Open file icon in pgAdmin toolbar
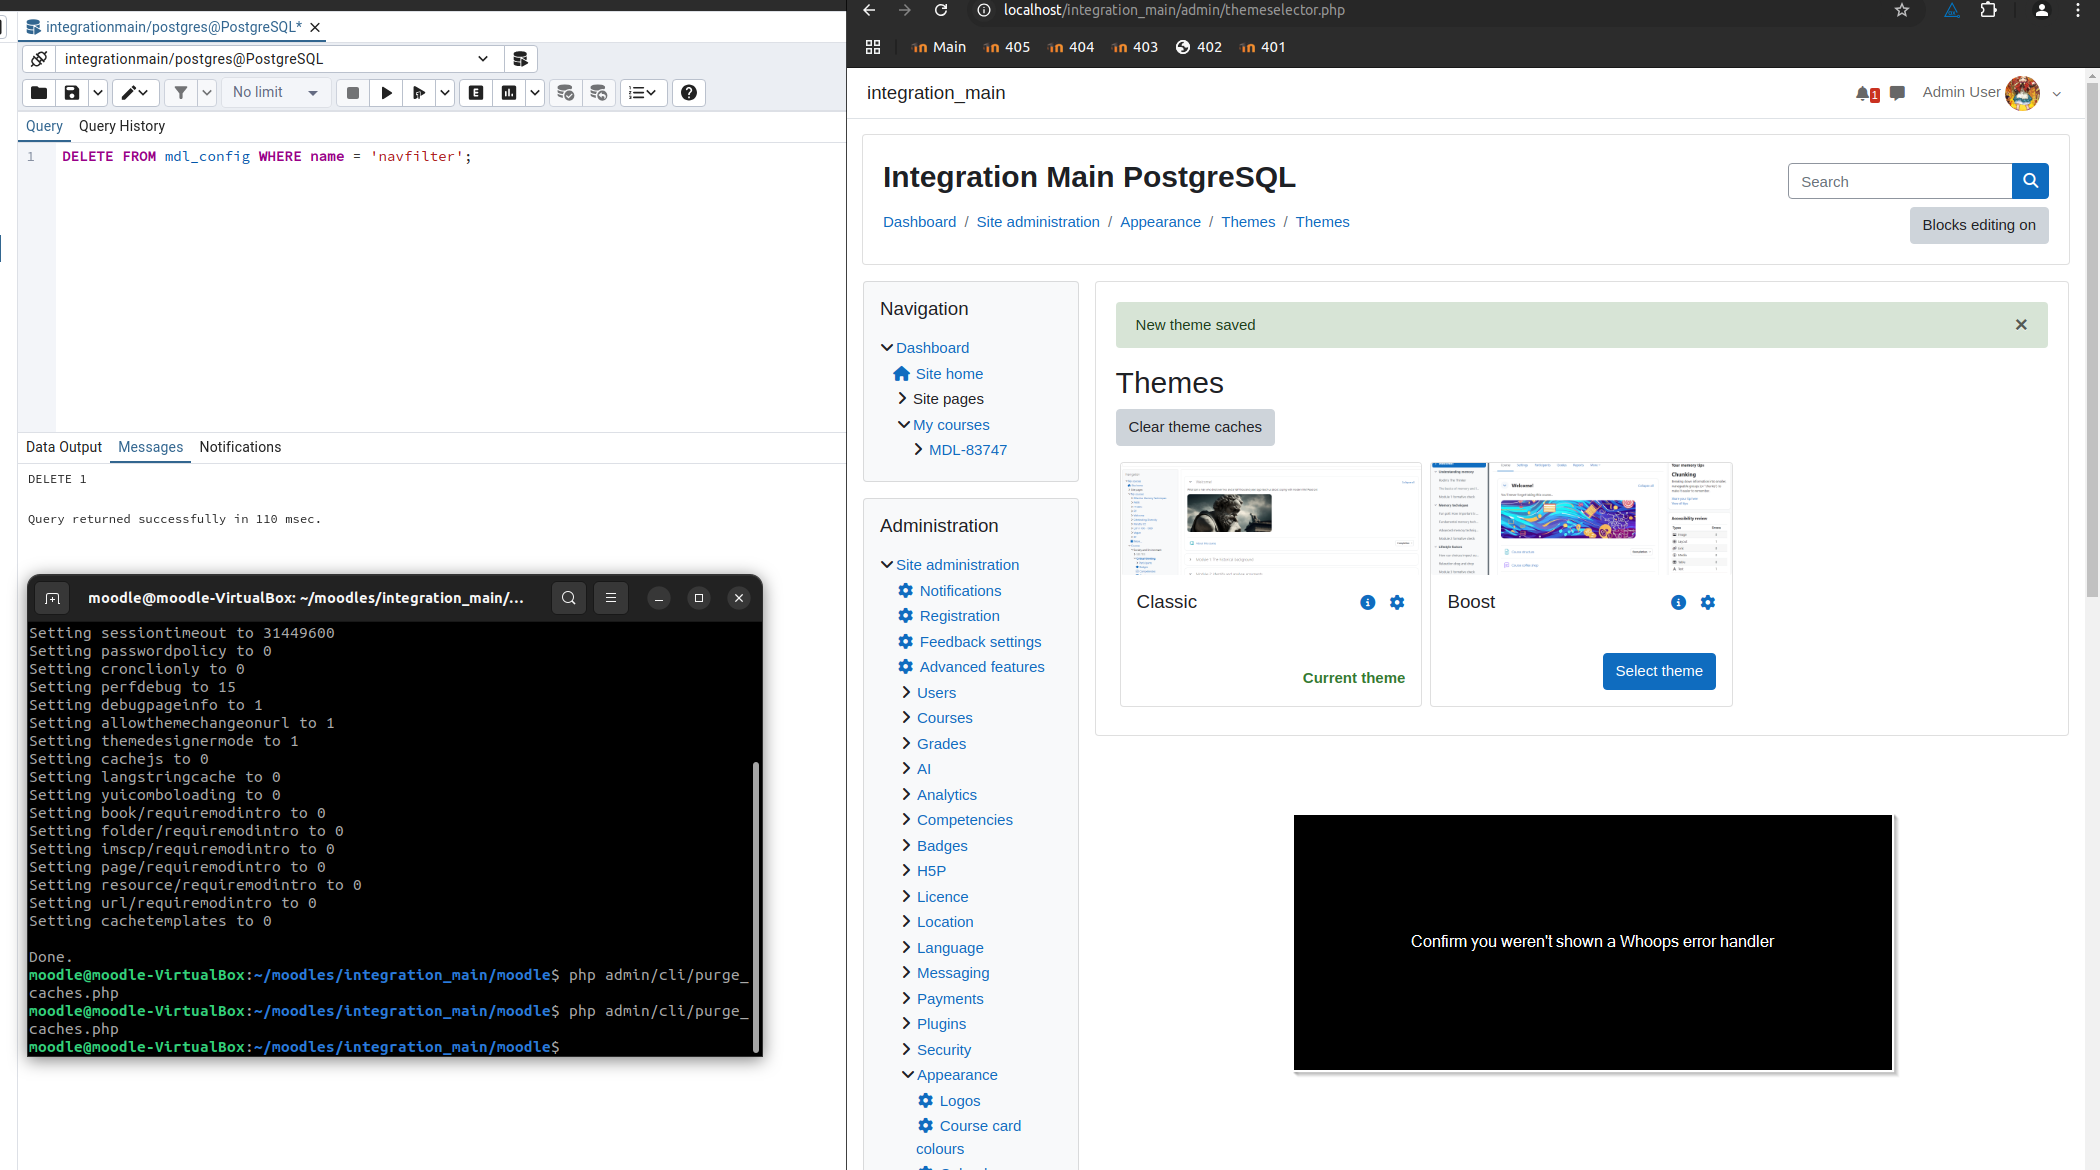The width and height of the screenshot is (2100, 1170). click(39, 93)
